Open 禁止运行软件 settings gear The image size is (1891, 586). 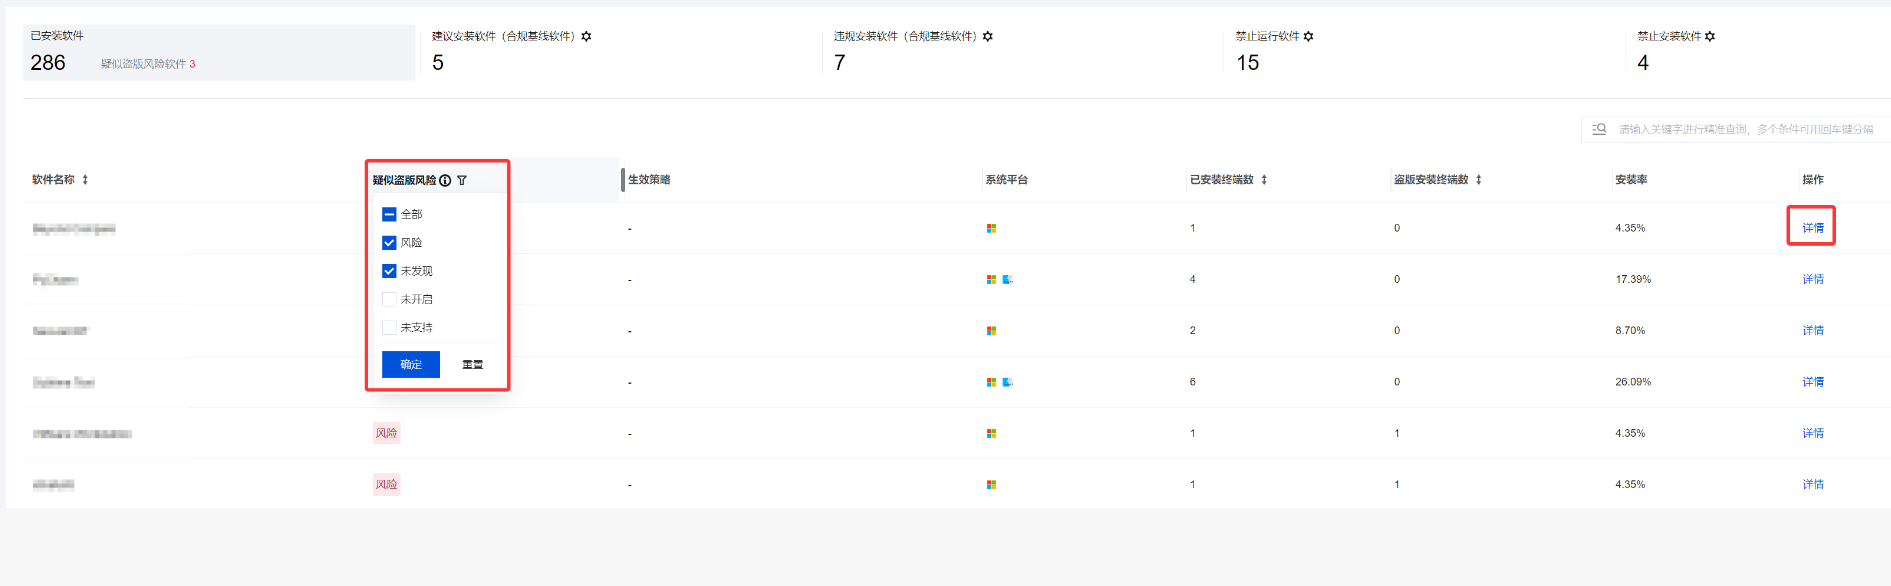[1308, 36]
